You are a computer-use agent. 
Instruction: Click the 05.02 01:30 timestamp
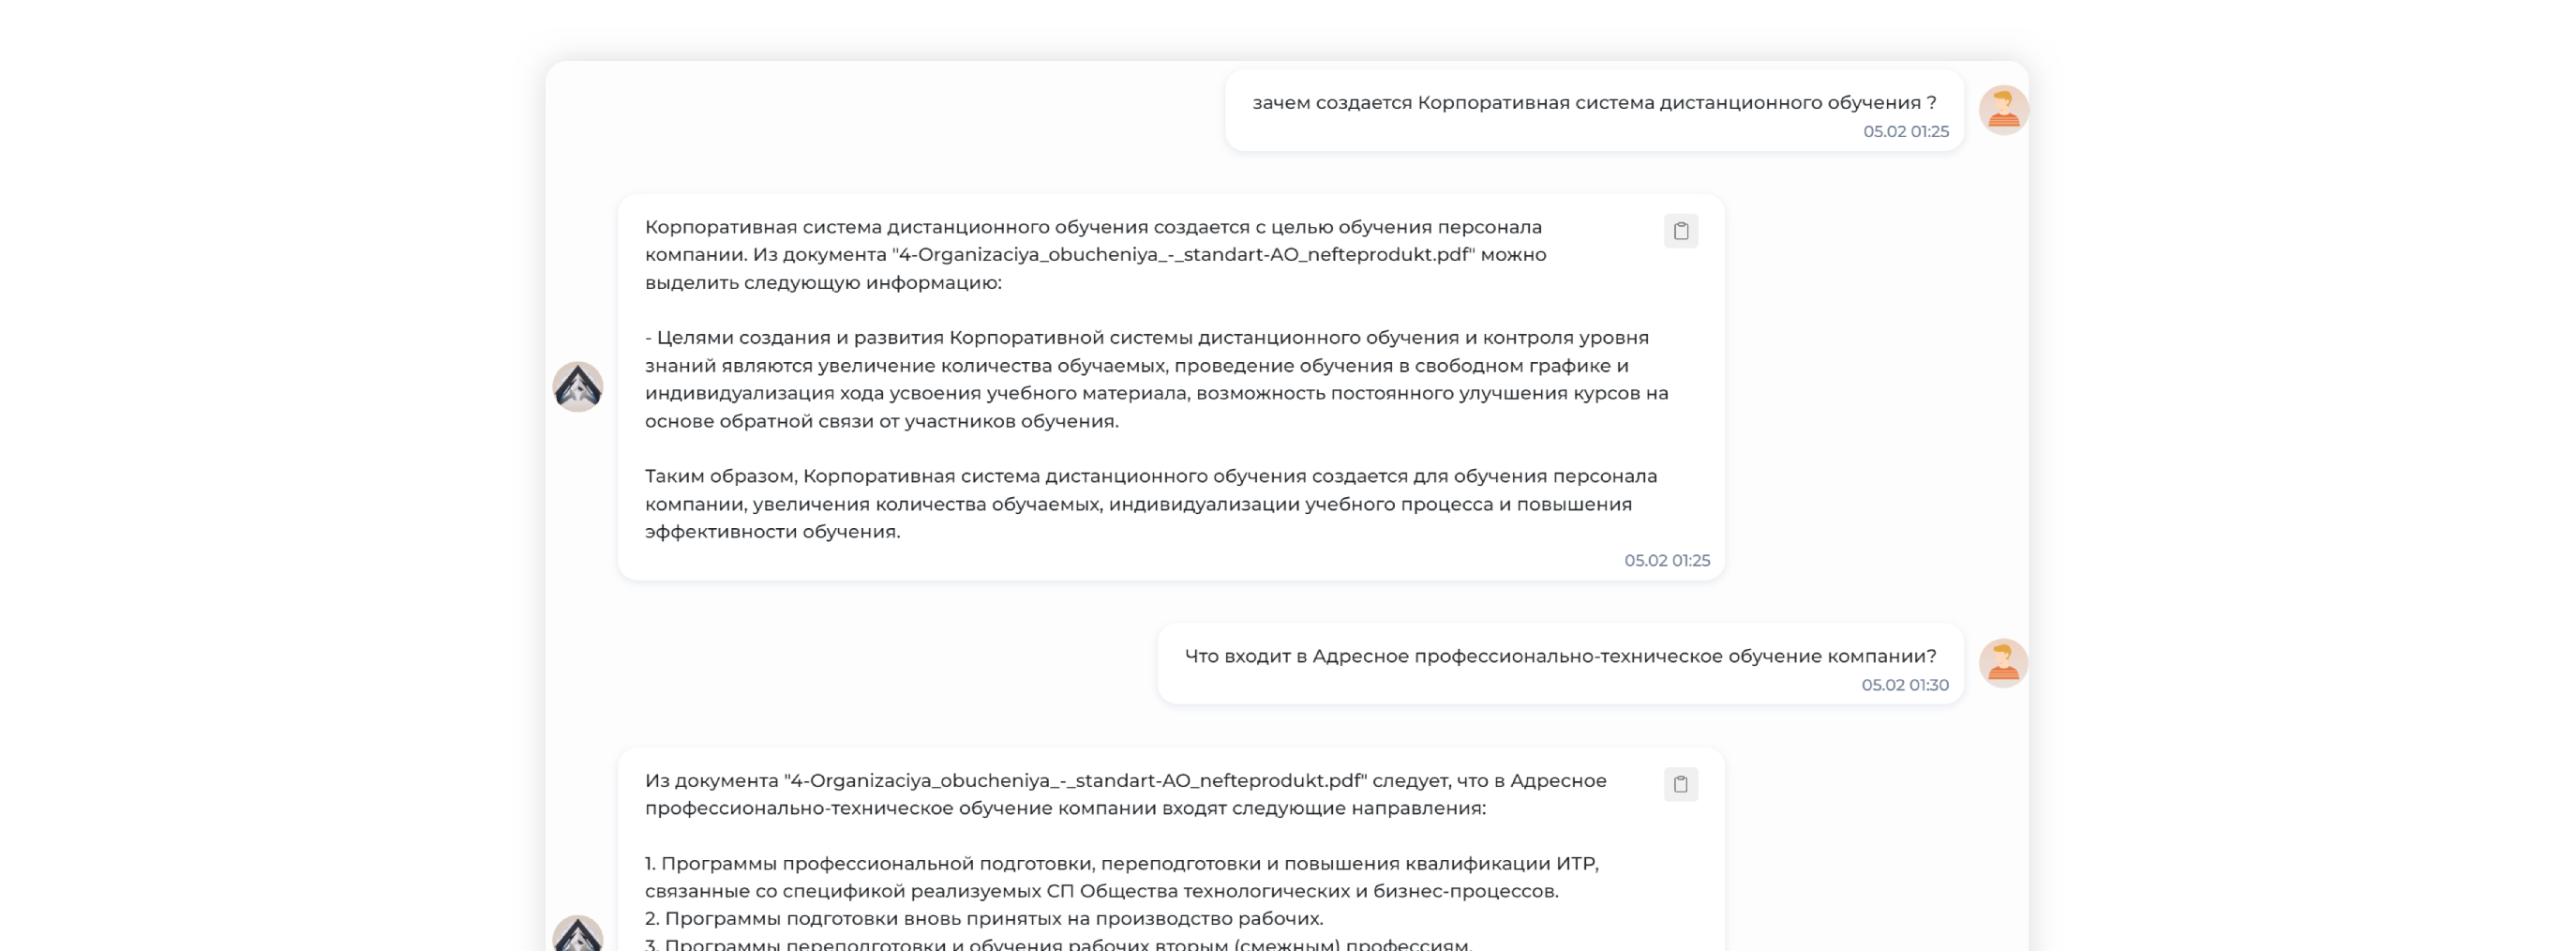(1905, 685)
